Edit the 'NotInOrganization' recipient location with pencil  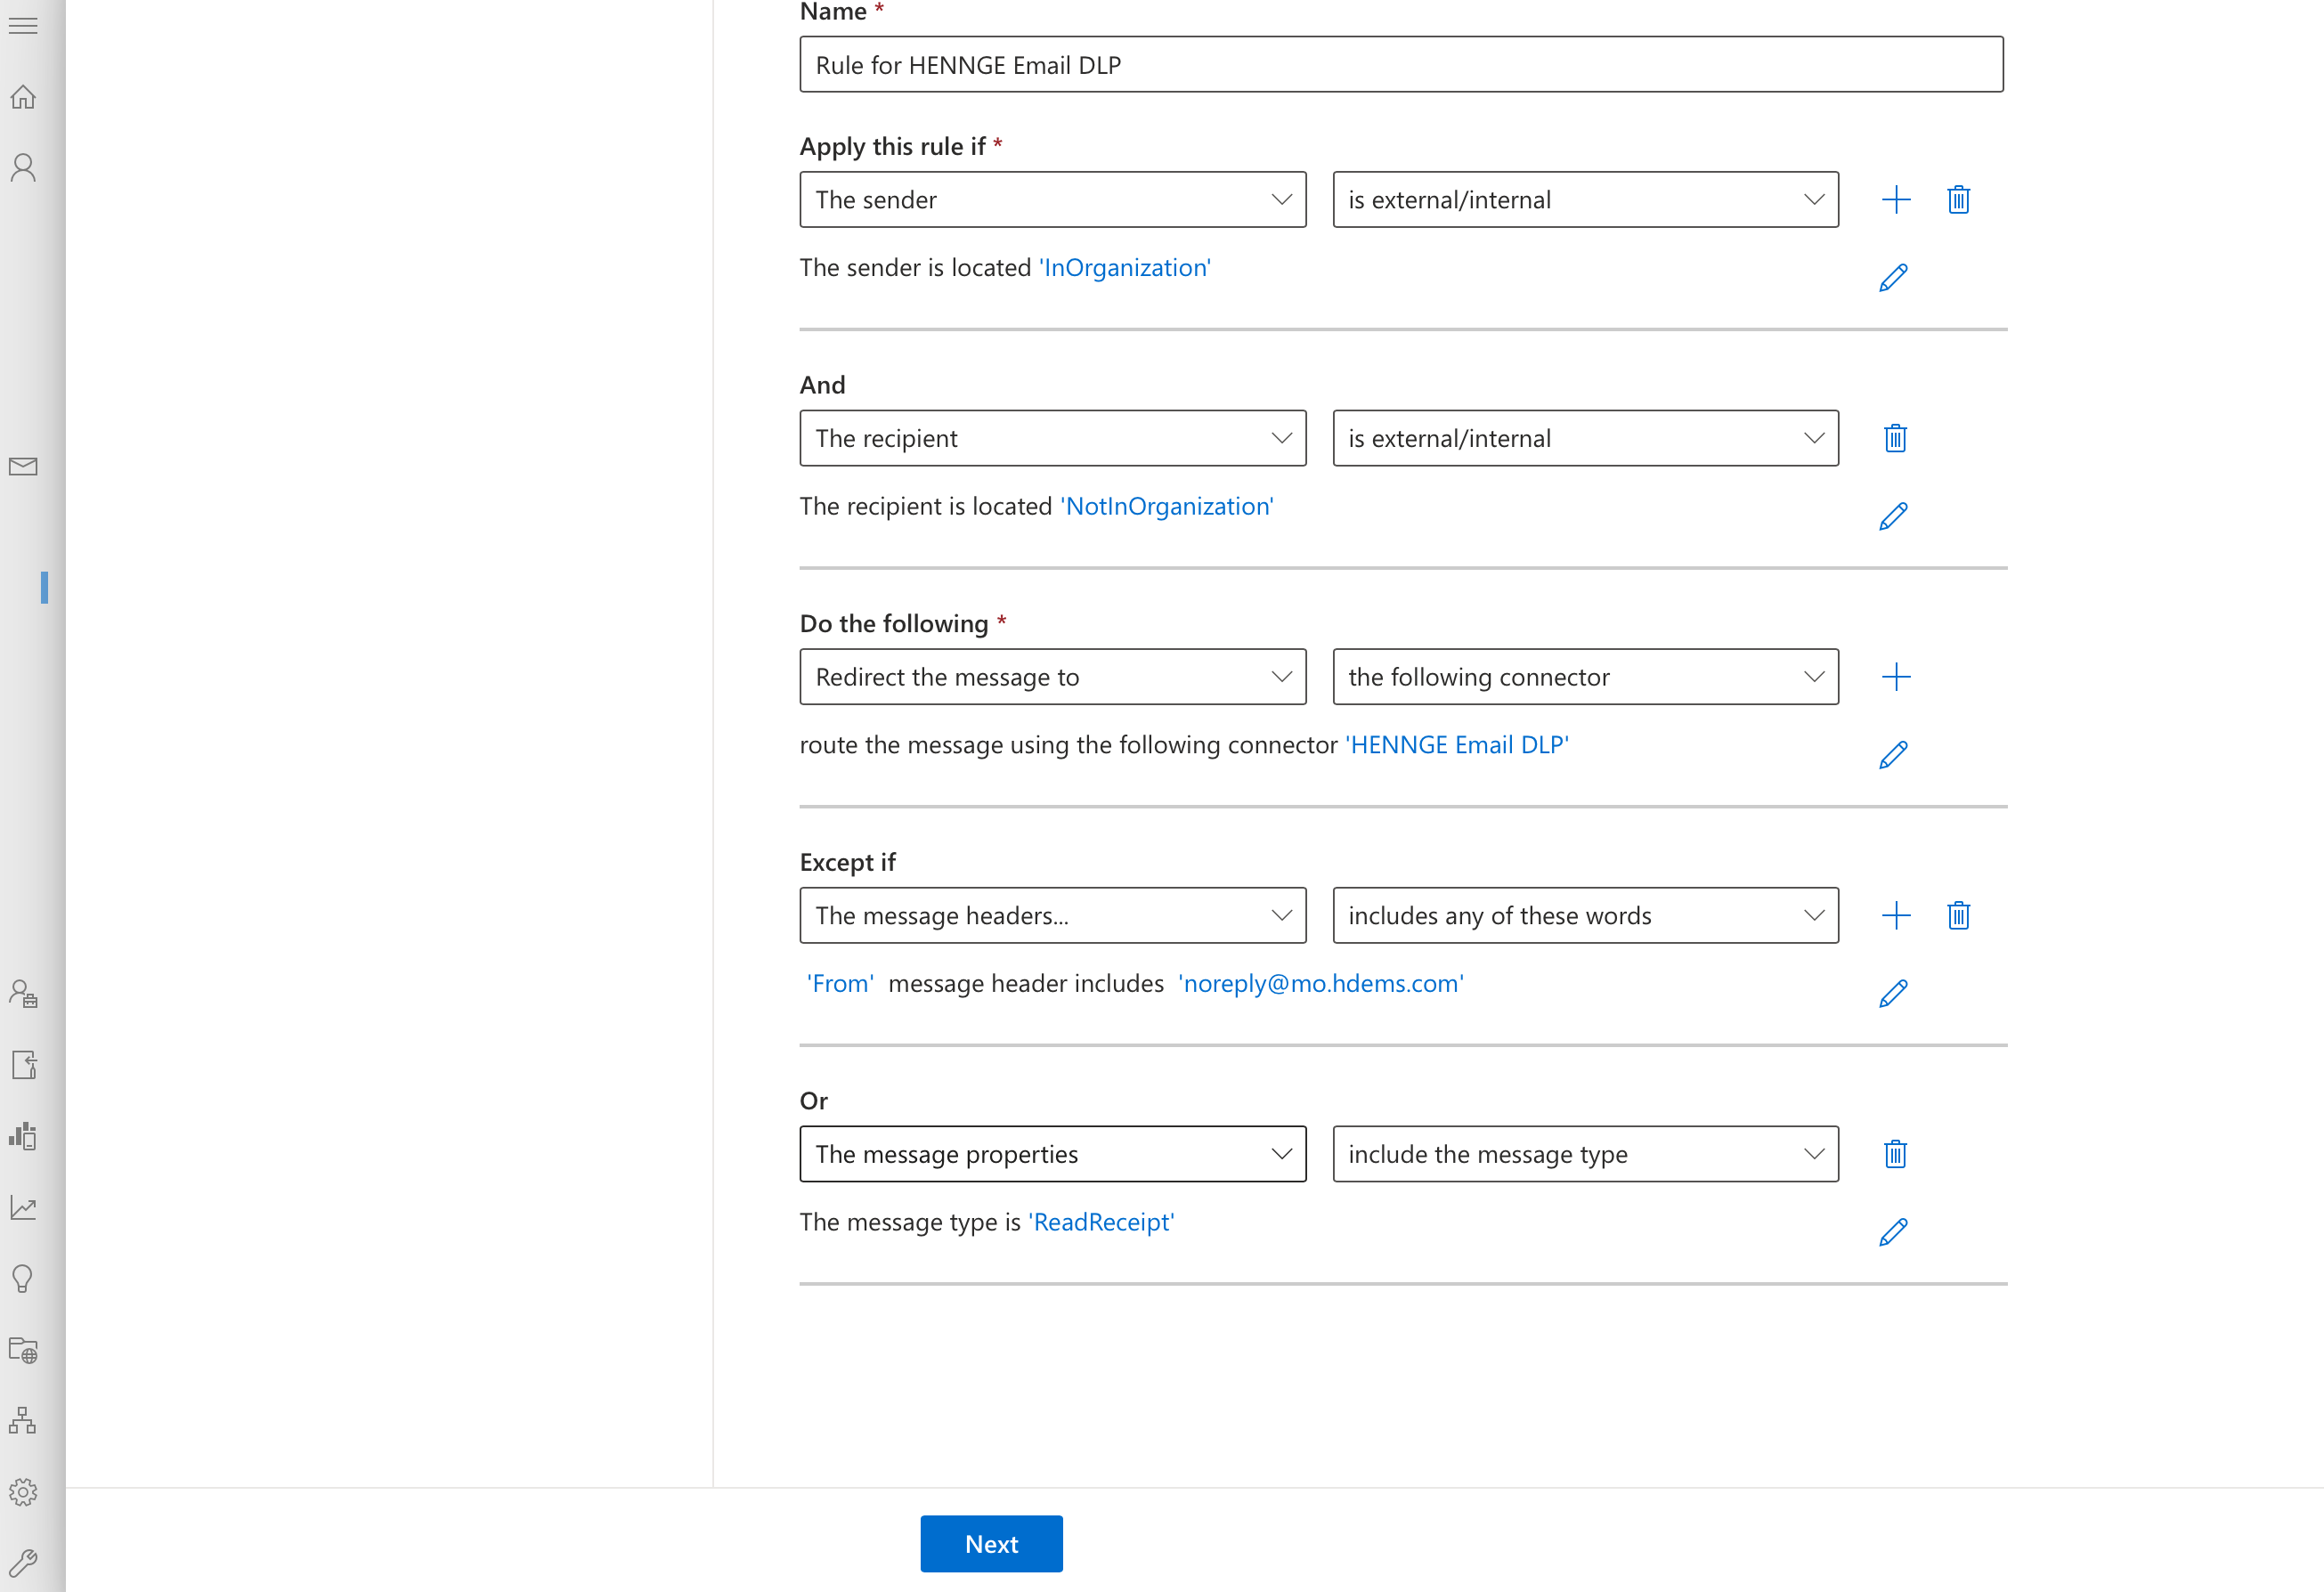pyautogui.click(x=1893, y=516)
